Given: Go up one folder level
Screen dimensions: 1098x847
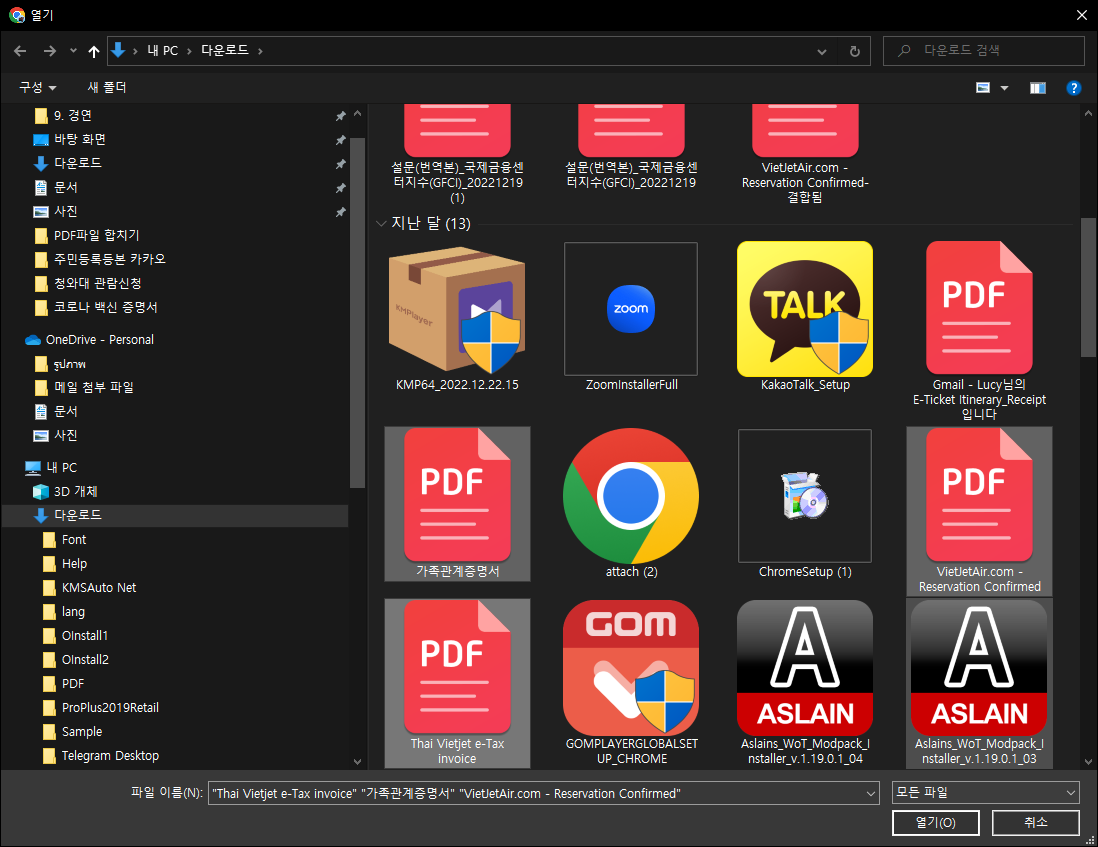Looking at the screenshot, I should tap(94, 51).
